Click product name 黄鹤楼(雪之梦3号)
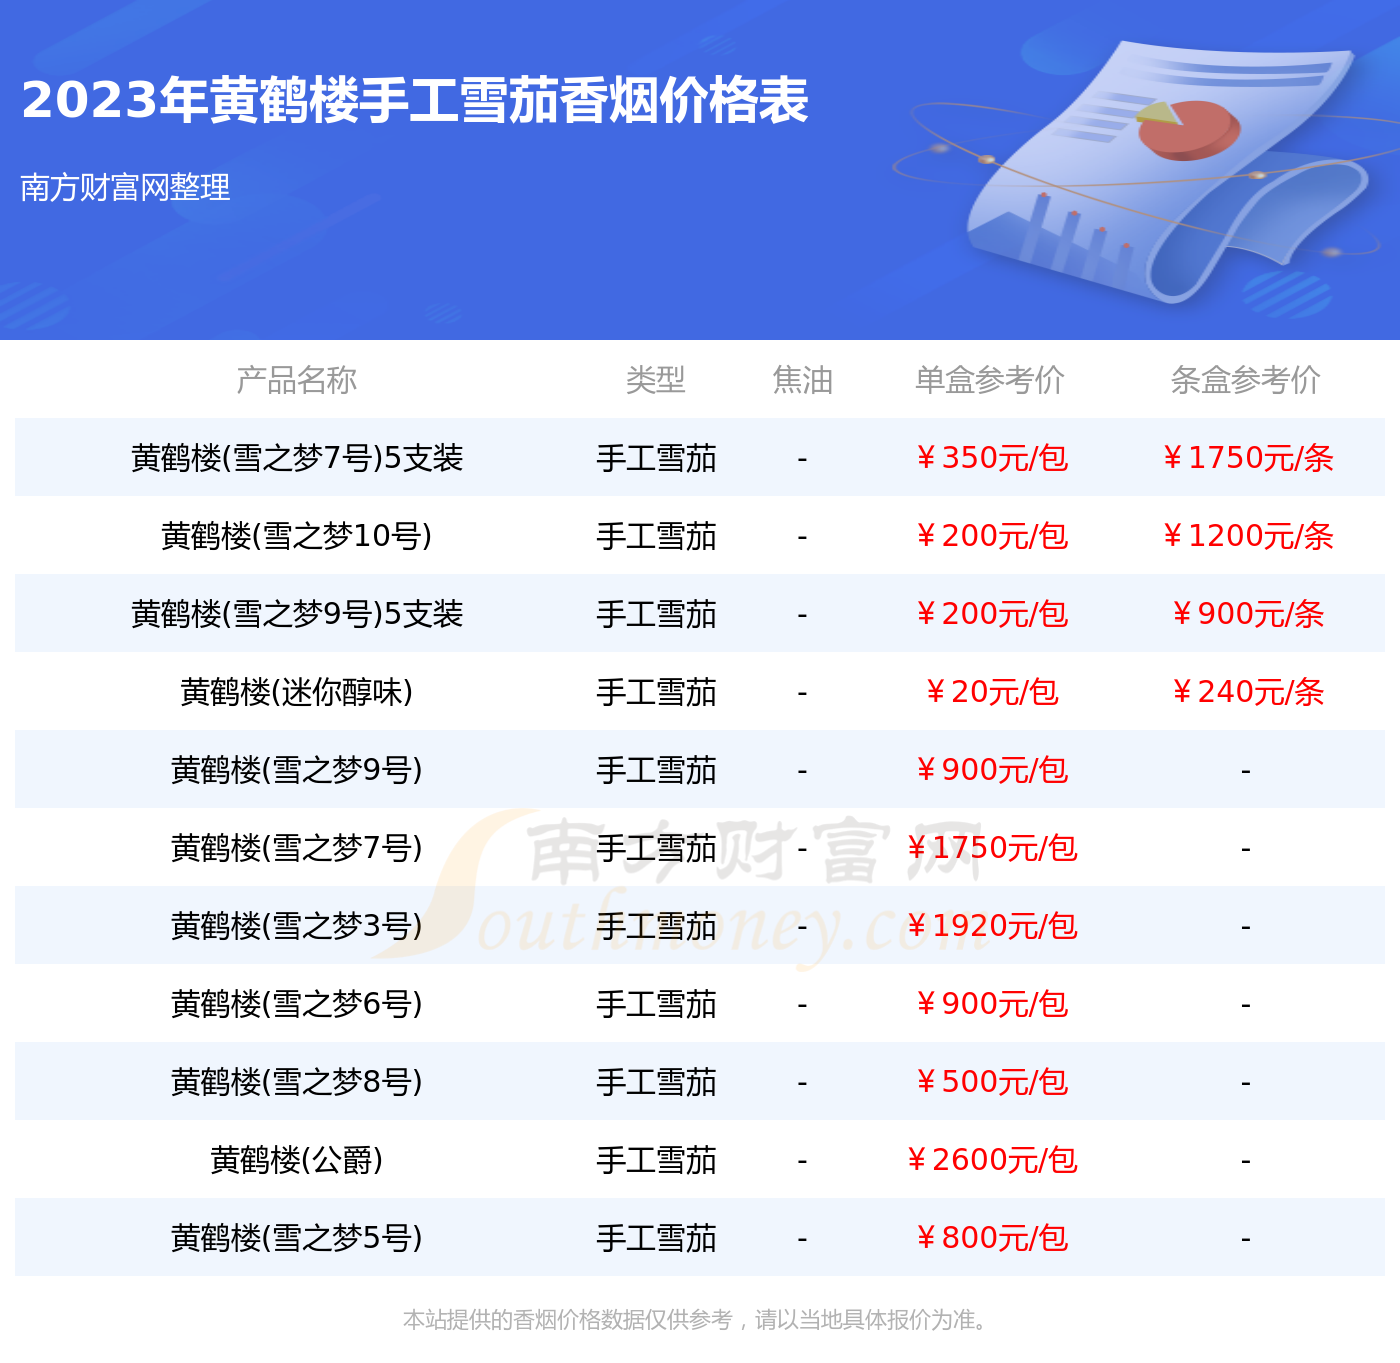The height and width of the screenshot is (1363, 1400). click(297, 926)
